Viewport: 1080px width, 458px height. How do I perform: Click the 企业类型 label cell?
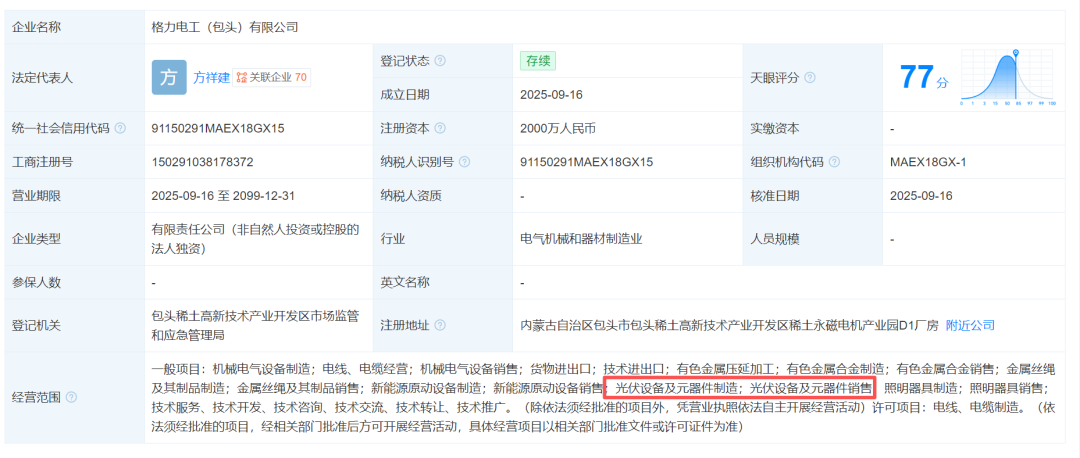coord(74,240)
